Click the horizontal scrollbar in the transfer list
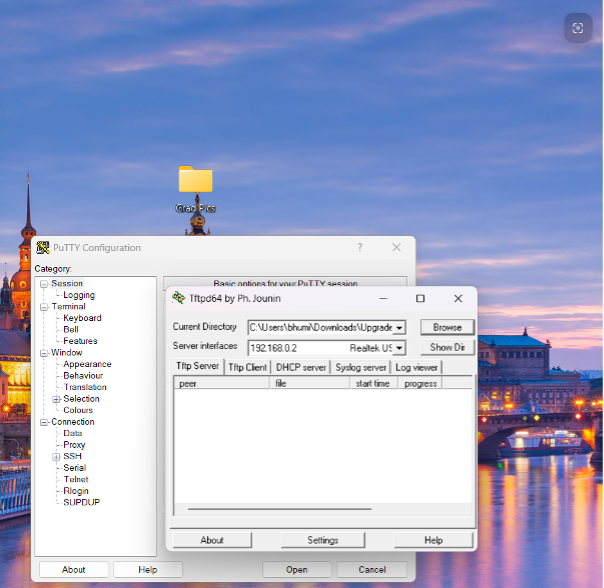This screenshot has width=604, height=588. click(x=280, y=509)
